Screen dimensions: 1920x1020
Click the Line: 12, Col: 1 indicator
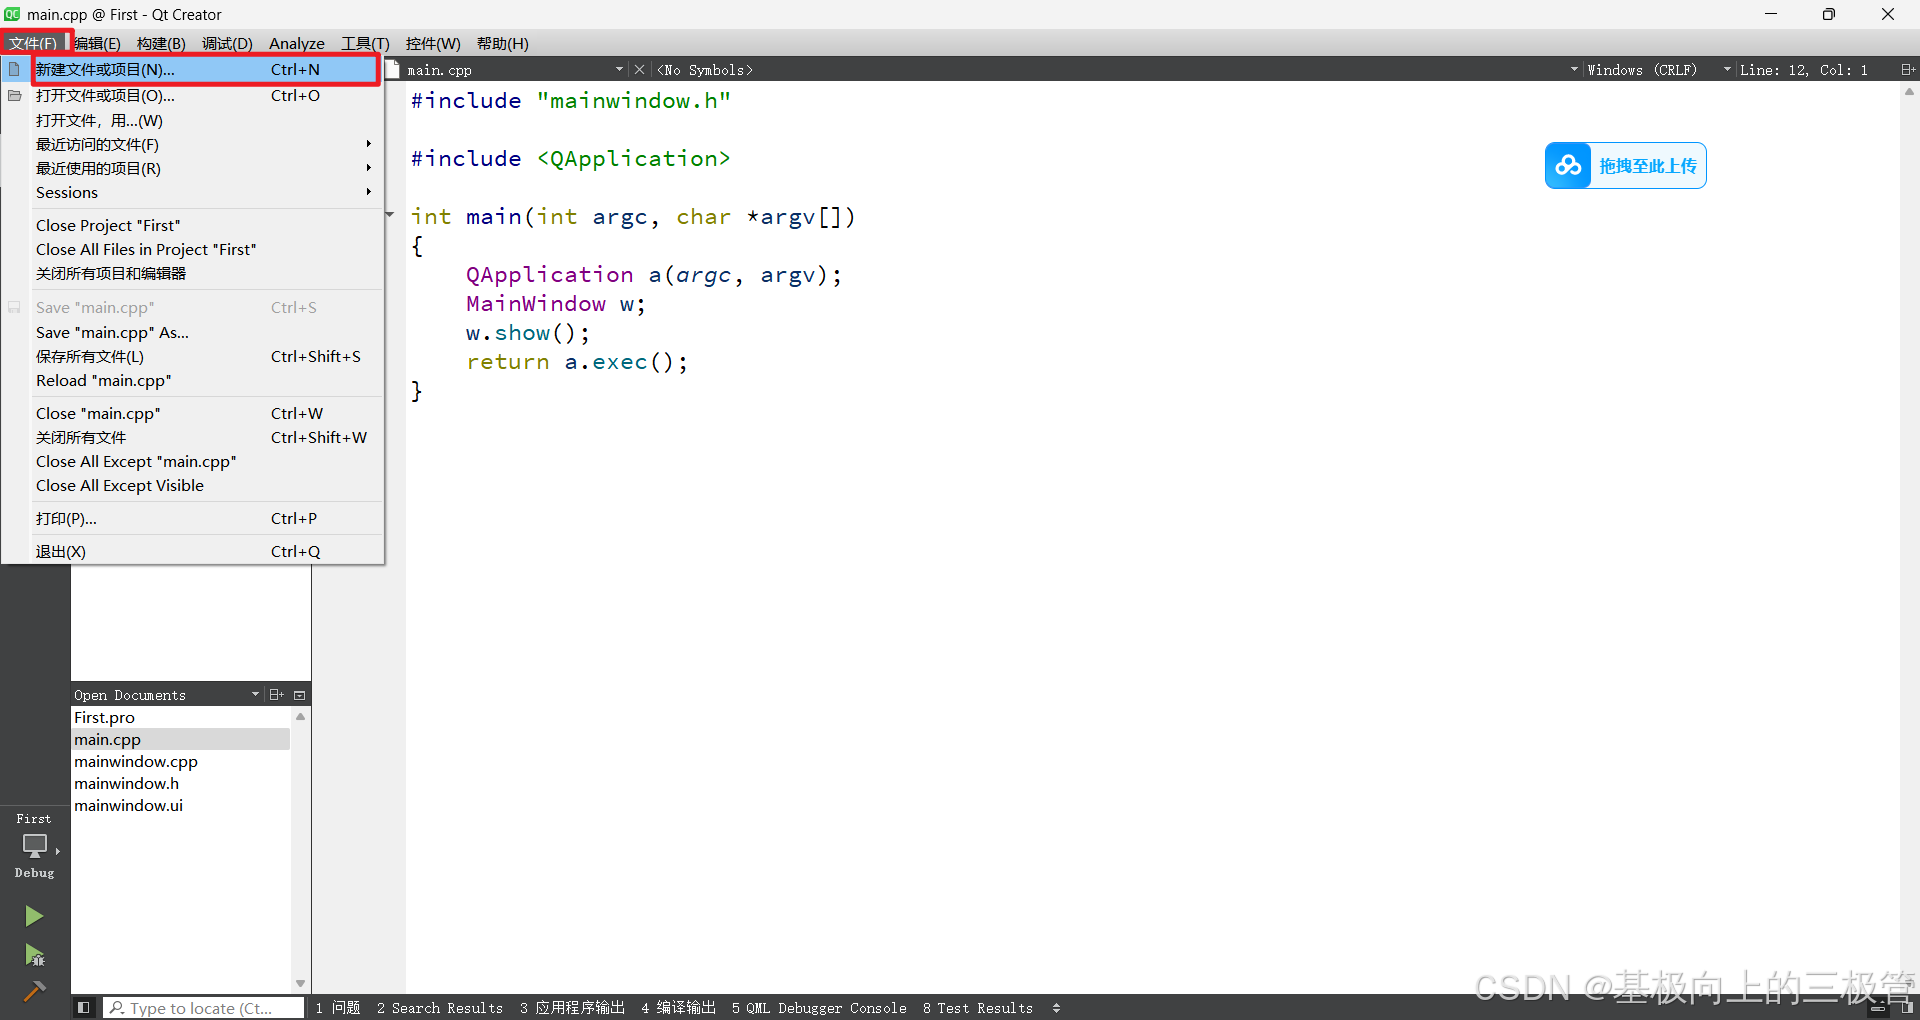1804,70
